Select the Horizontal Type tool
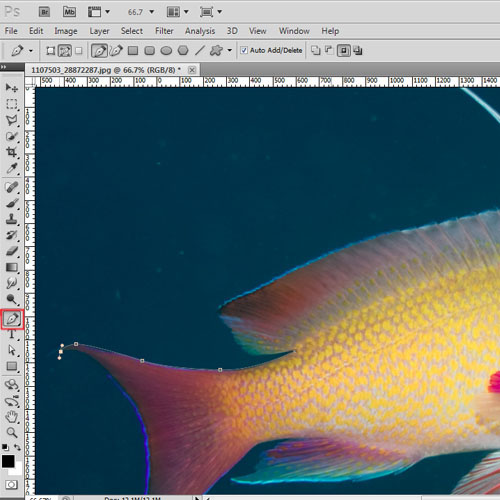This screenshot has width=500, height=500. coord(12,334)
